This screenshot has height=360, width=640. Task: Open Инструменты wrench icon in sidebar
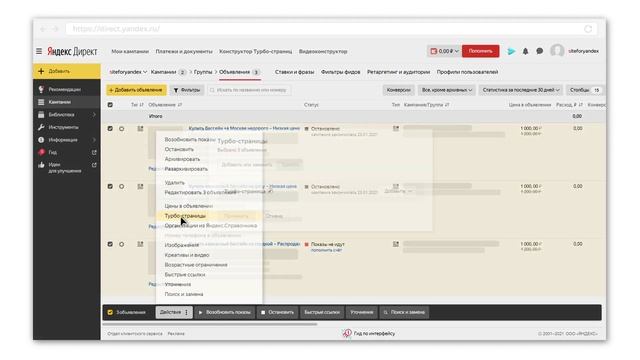(41, 127)
